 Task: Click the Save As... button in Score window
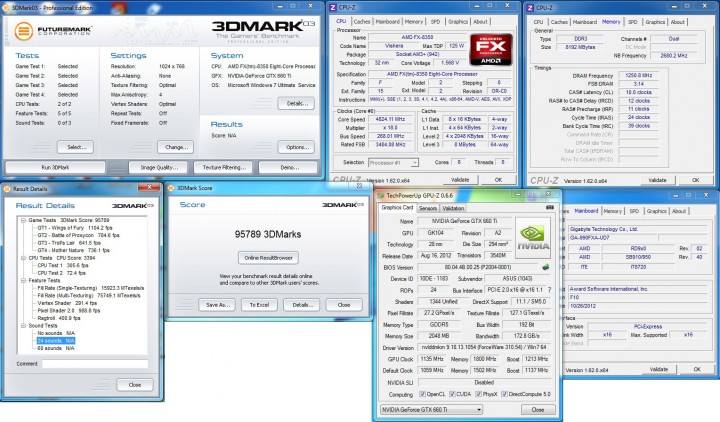(x=217, y=305)
